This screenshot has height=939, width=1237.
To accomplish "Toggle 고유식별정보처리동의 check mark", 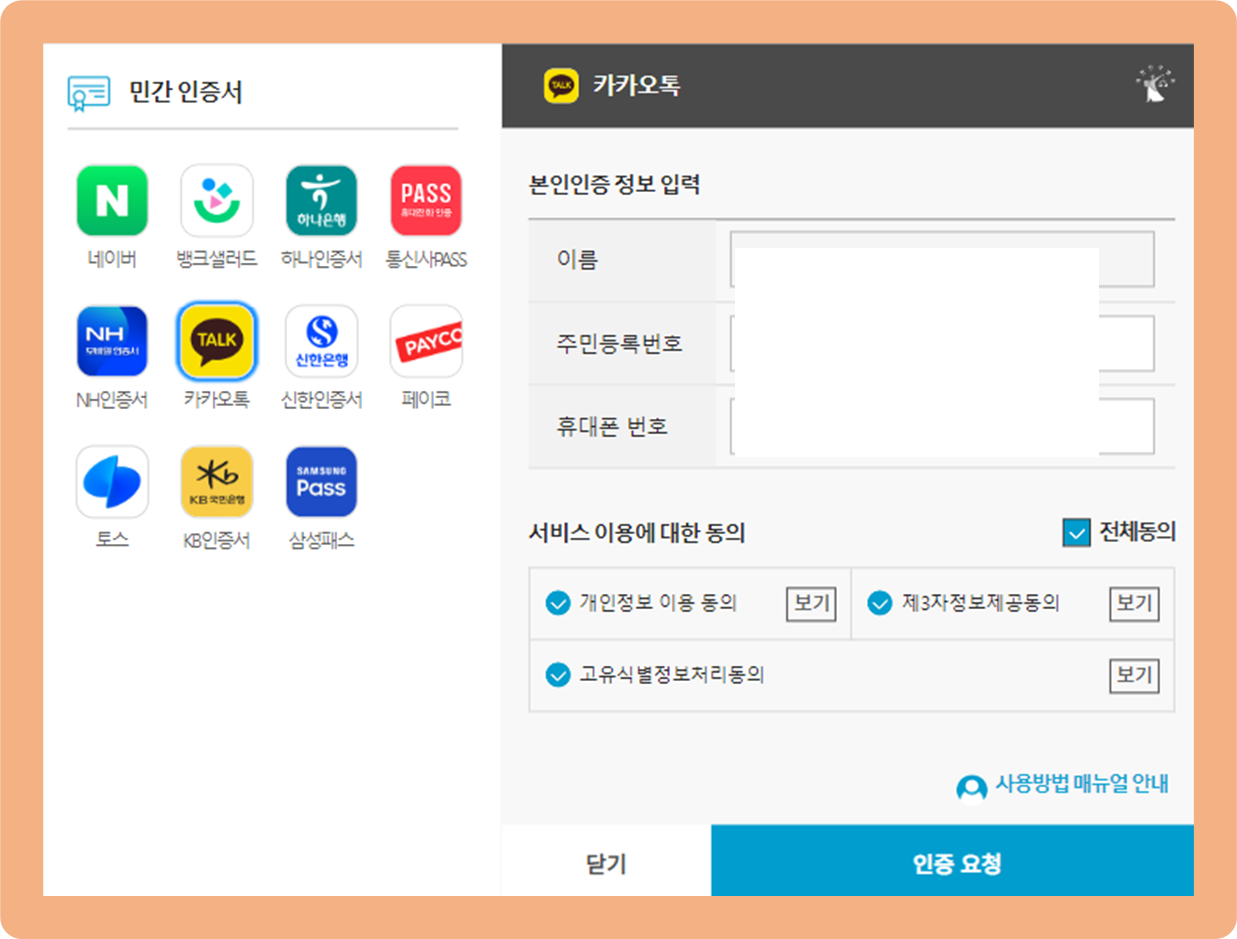I will pos(558,675).
